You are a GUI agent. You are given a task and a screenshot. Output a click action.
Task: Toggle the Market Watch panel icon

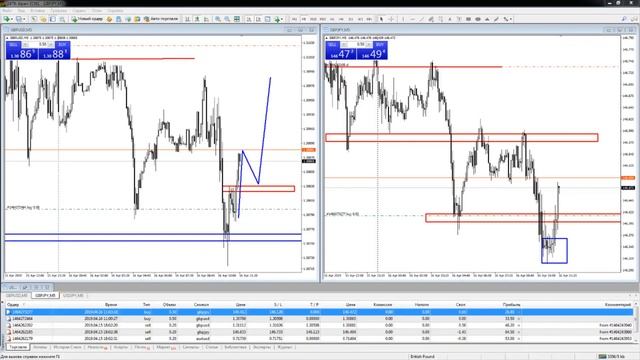point(34,19)
